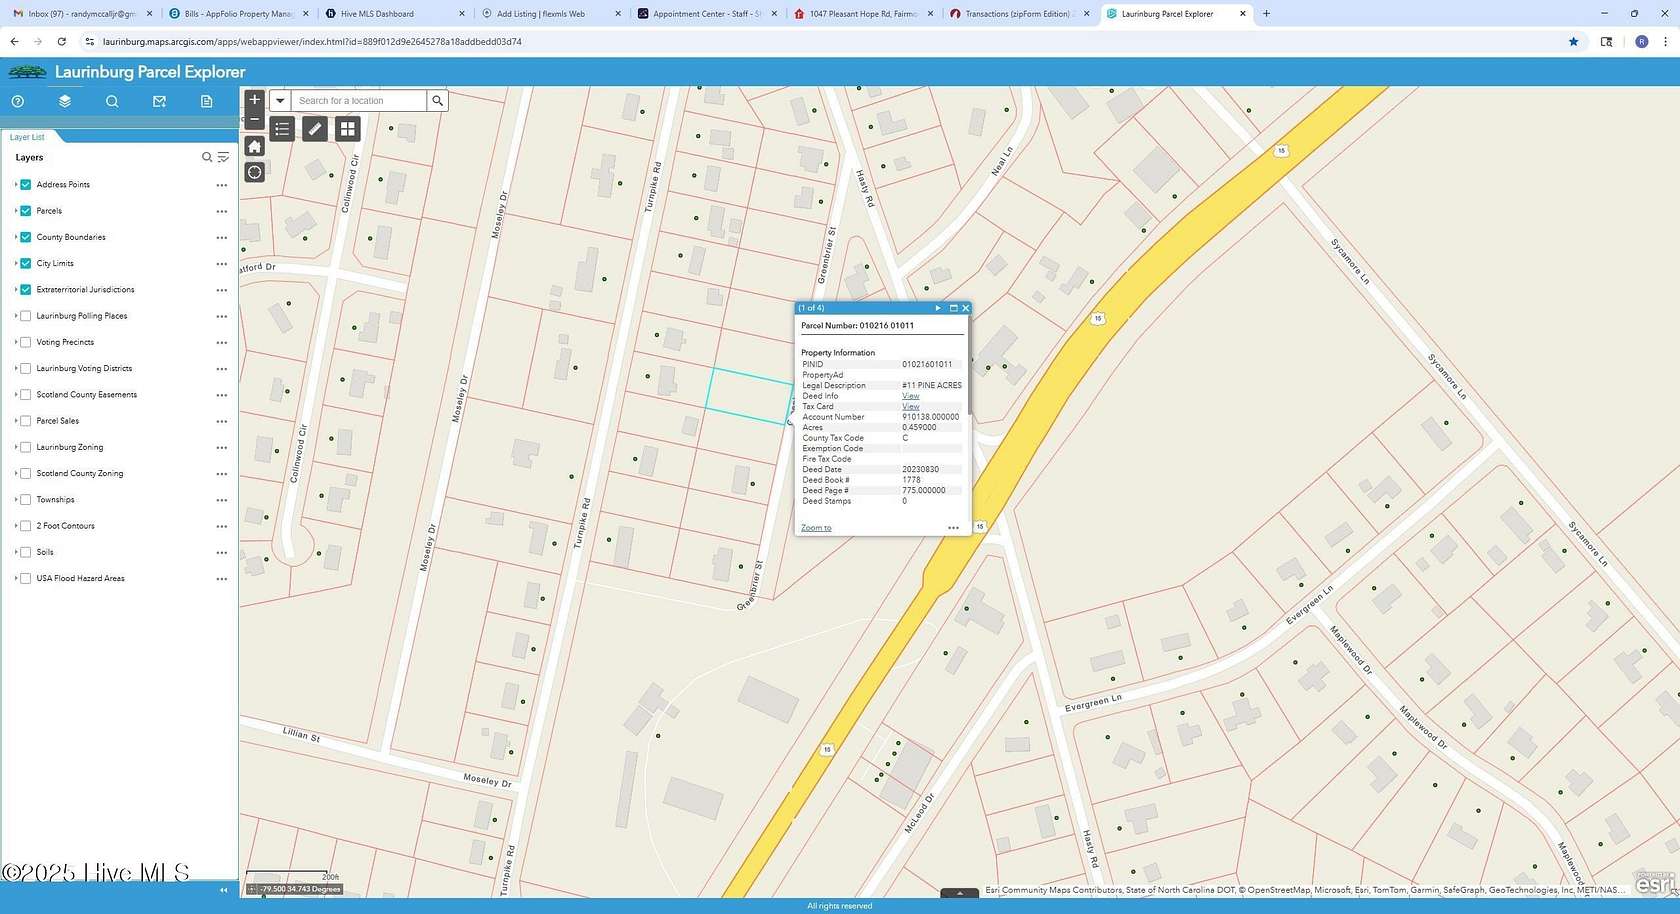The image size is (1680, 914).
Task: Open options menu for County Boundaries layer
Action: [221, 238]
